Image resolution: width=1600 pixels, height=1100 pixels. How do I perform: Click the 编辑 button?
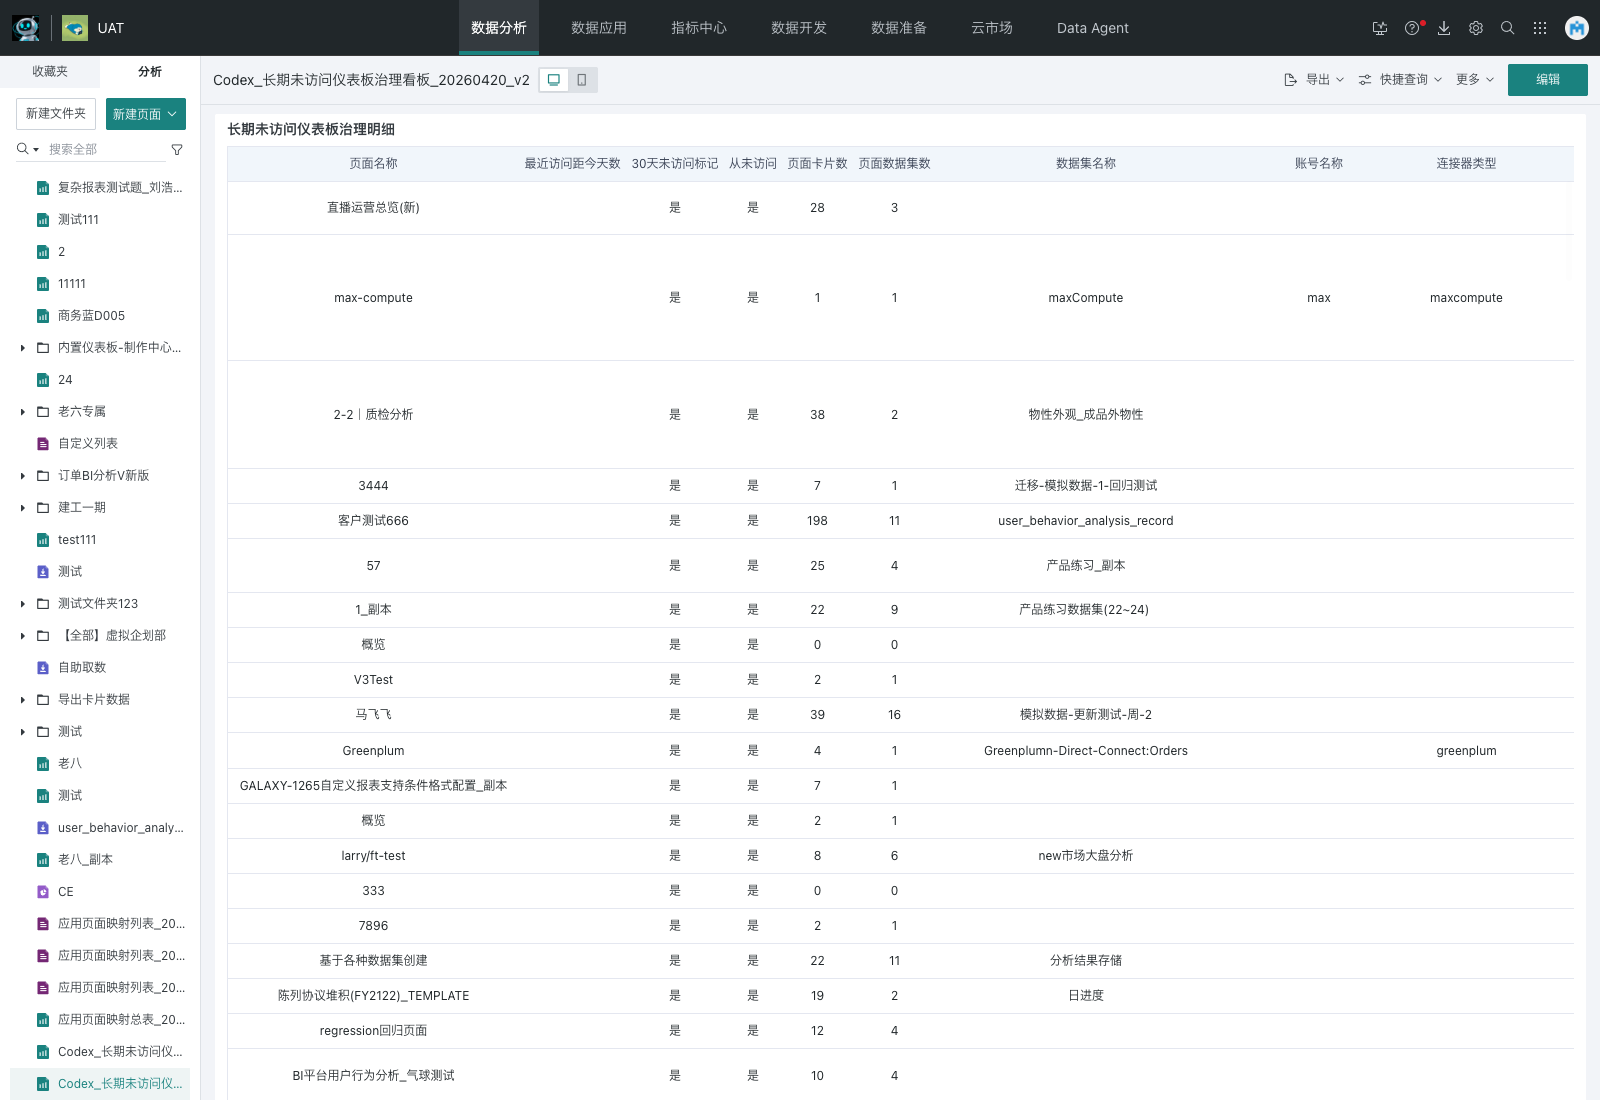pos(1547,80)
